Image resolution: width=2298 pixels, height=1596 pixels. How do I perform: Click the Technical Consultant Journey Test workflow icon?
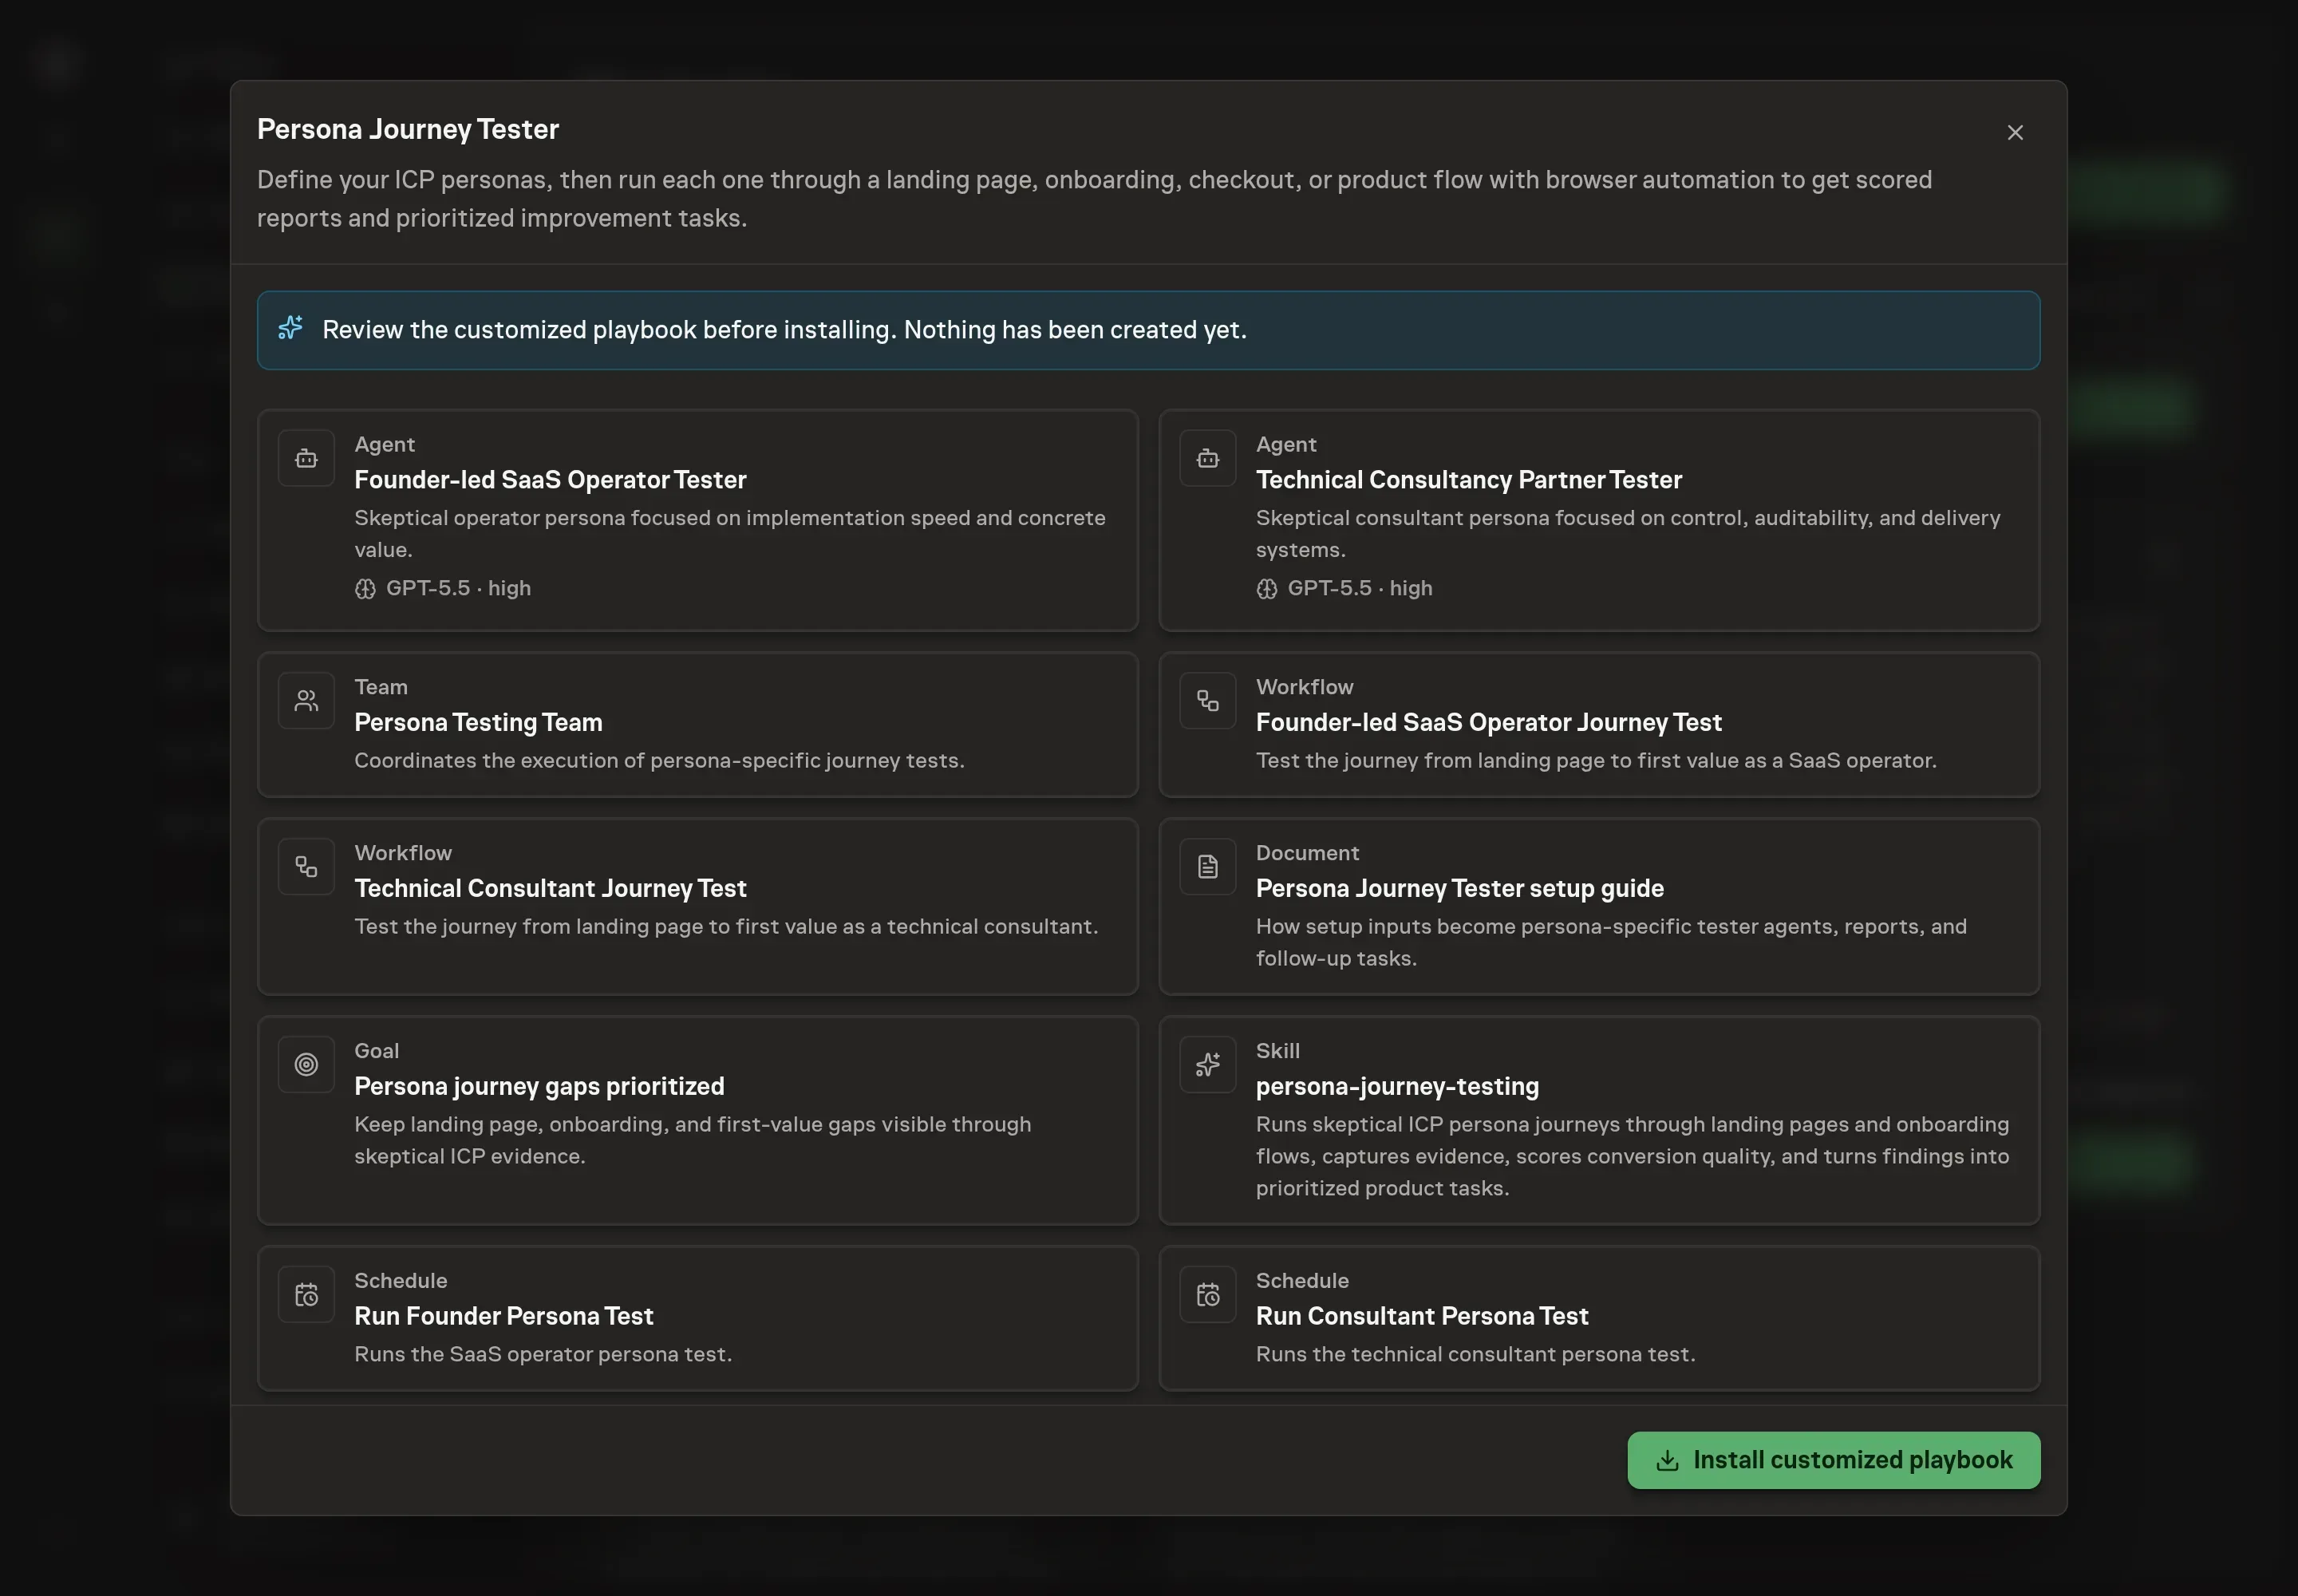click(306, 867)
